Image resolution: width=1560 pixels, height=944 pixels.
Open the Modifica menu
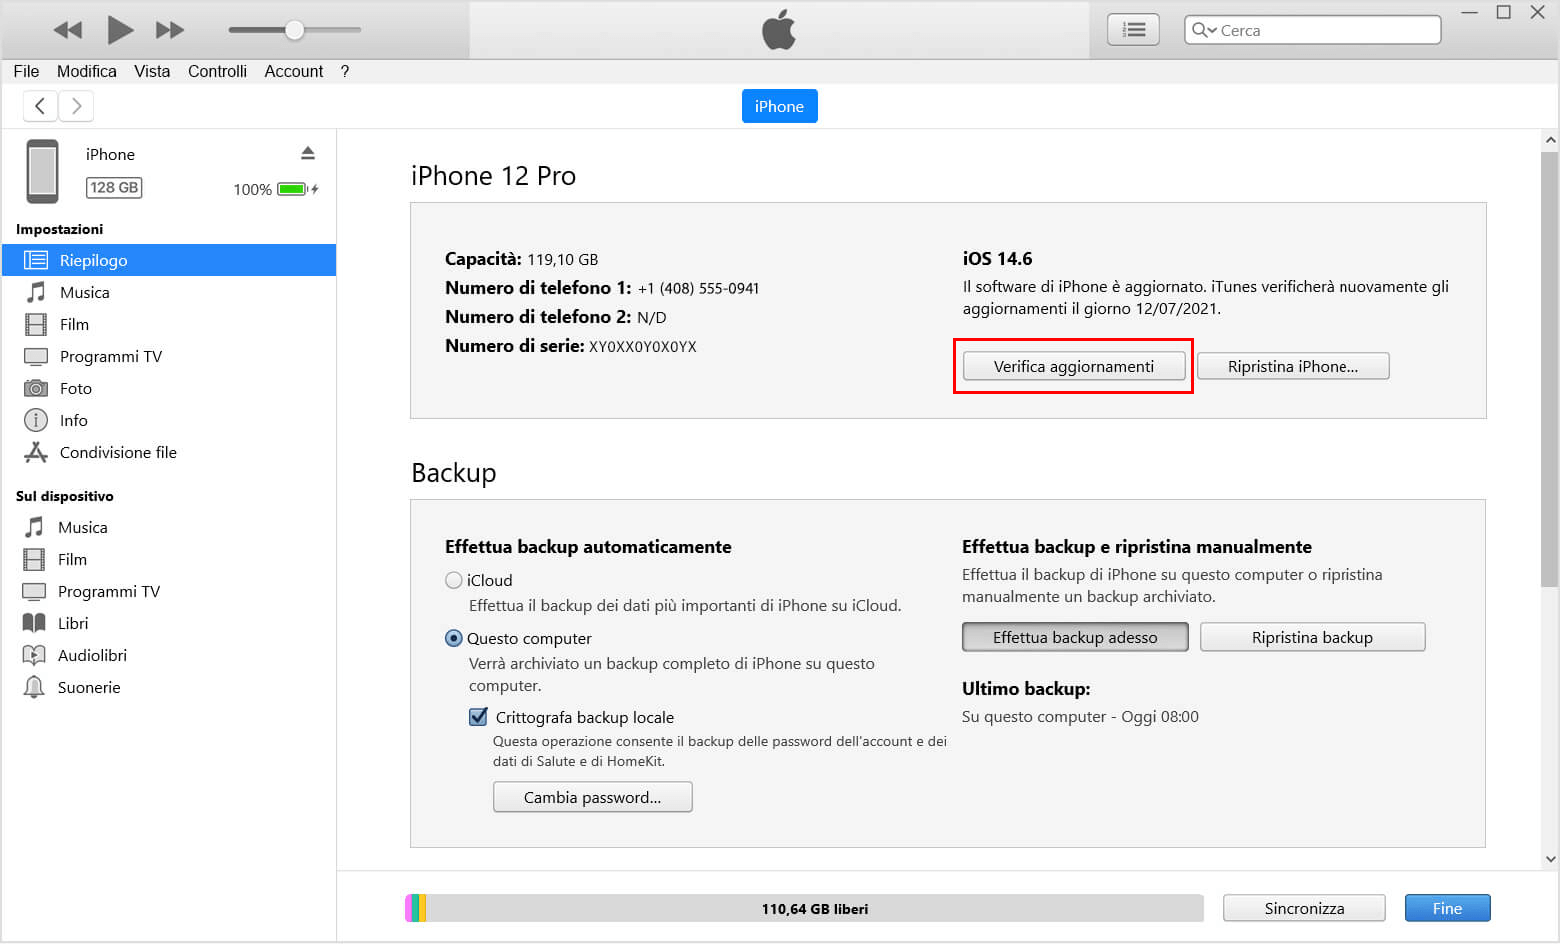tap(87, 71)
